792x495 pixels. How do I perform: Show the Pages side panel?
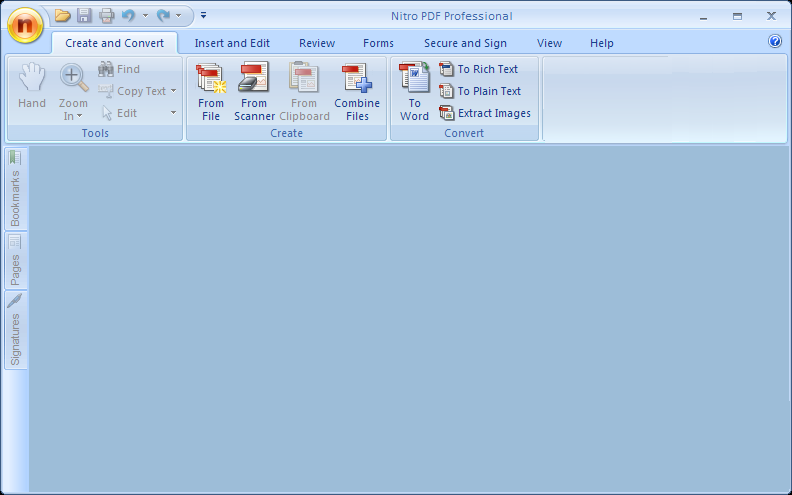pyautogui.click(x=16, y=261)
